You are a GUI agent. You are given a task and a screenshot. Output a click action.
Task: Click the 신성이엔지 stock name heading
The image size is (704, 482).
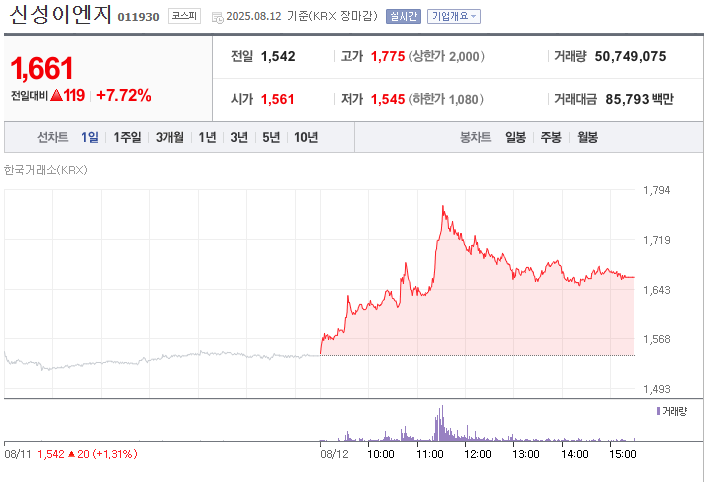[60, 15]
